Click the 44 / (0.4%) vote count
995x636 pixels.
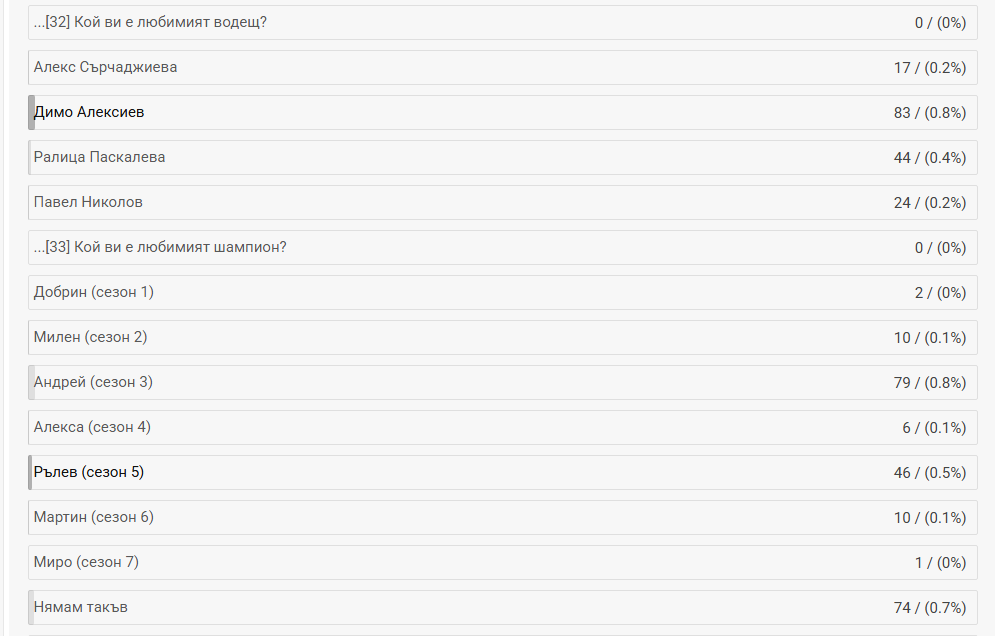tap(929, 158)
